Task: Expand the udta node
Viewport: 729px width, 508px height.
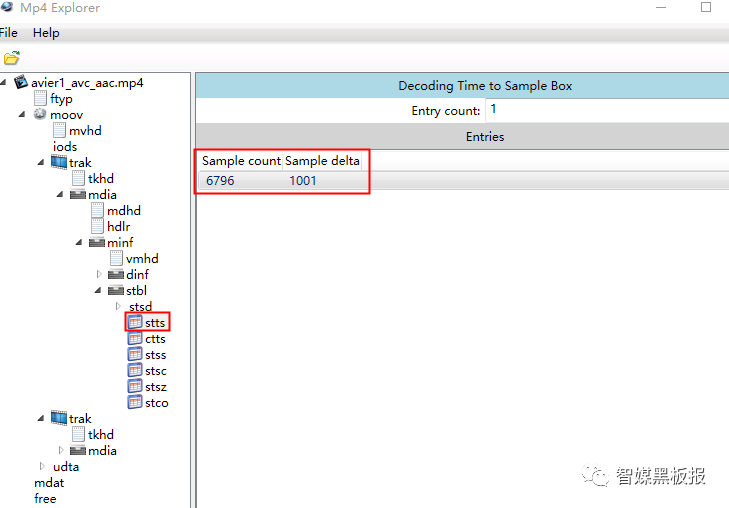Action: tap(42, 466)
